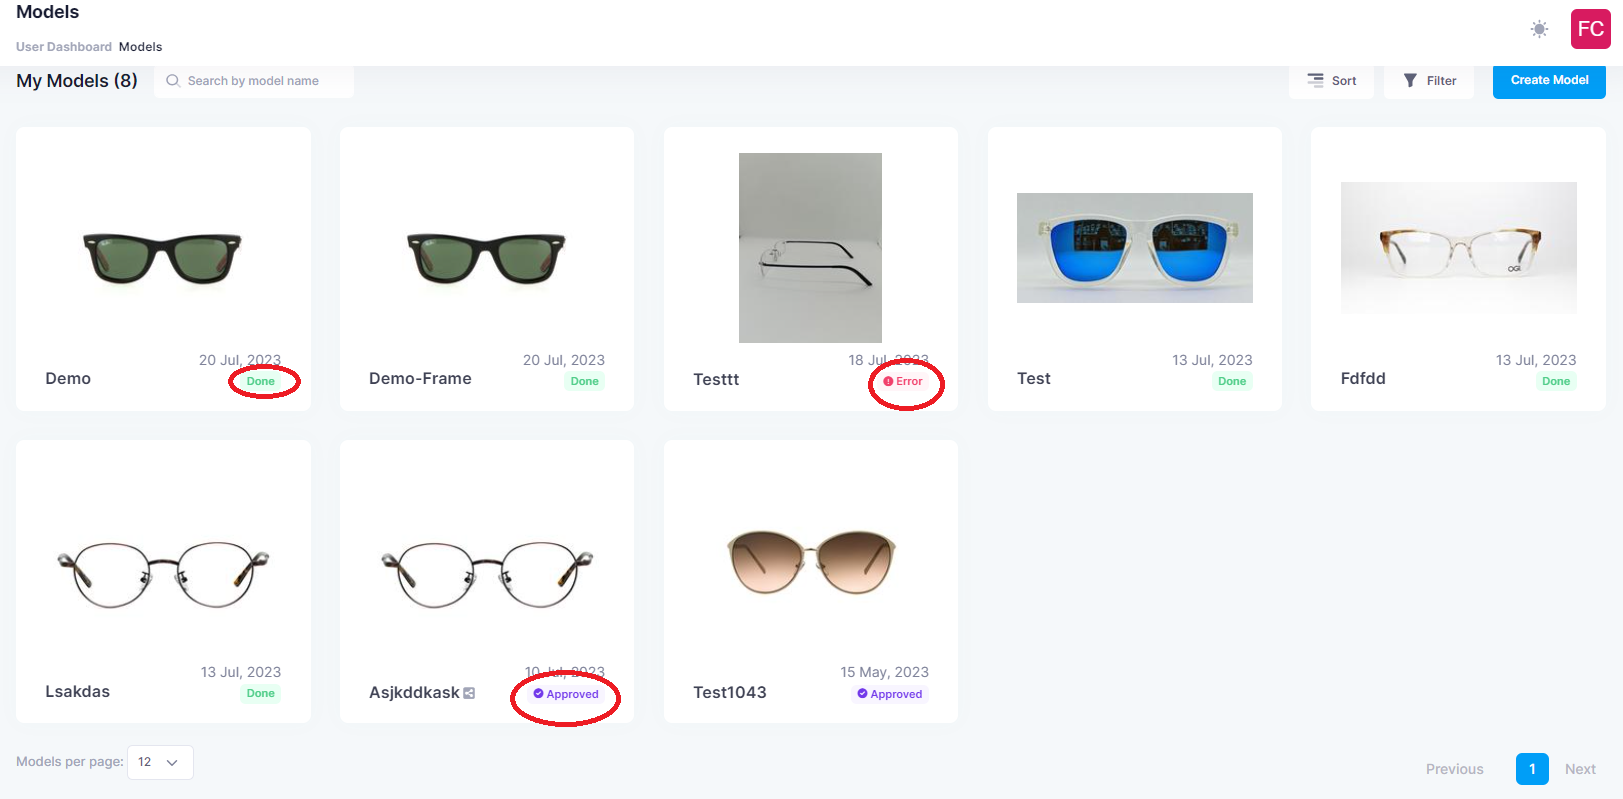Open the Demo-Frame sunglasses thumbnail
1623x799 pixels.
click(486, 258)
